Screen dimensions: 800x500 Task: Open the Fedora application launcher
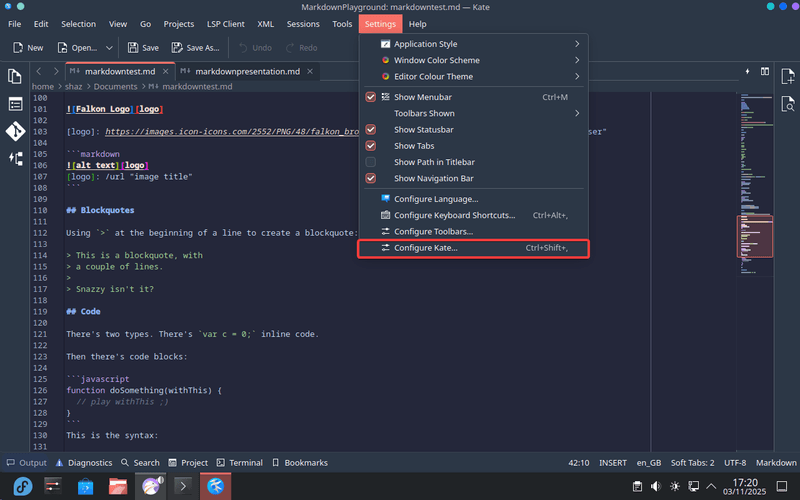click(x=22, y=486)
